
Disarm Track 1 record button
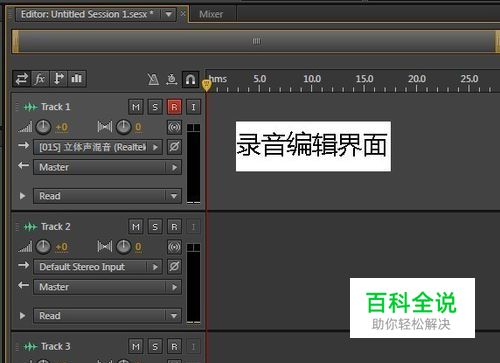click(x=174, y=107)
